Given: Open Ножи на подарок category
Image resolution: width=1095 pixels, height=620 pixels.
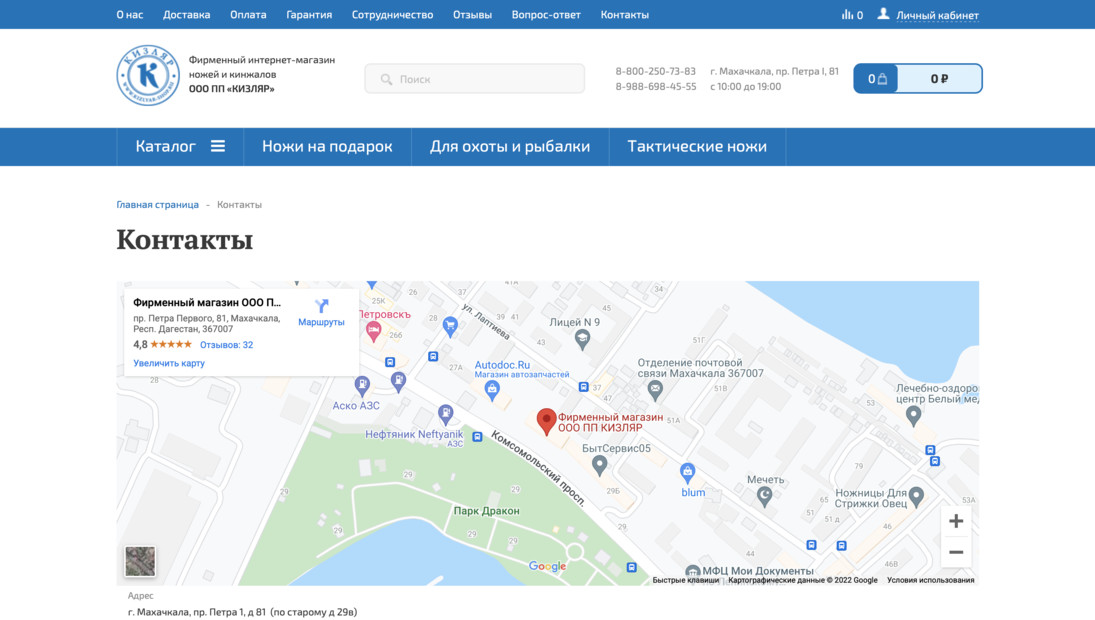Looking at the screenshot, I should (x=327, y=147).
